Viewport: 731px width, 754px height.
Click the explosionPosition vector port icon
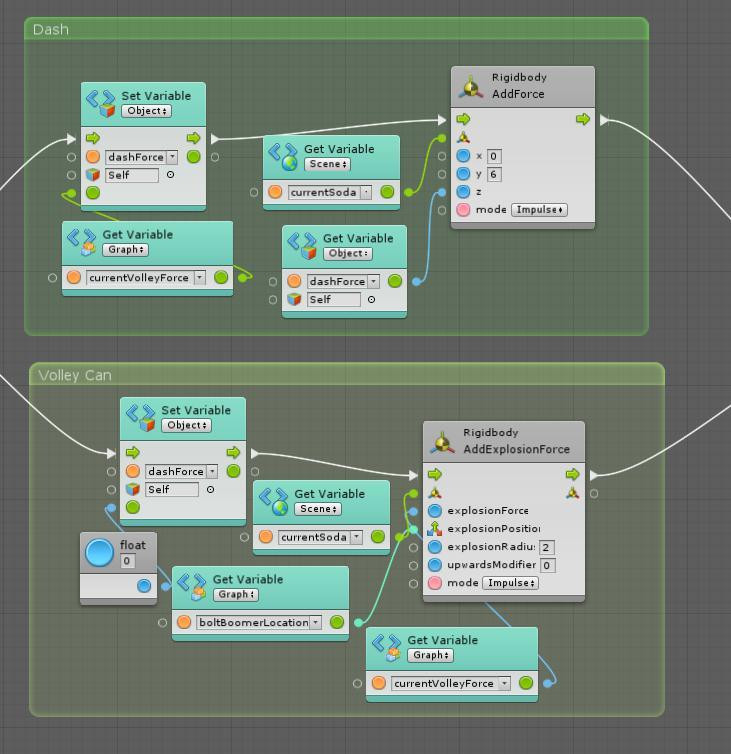[435, 528]
